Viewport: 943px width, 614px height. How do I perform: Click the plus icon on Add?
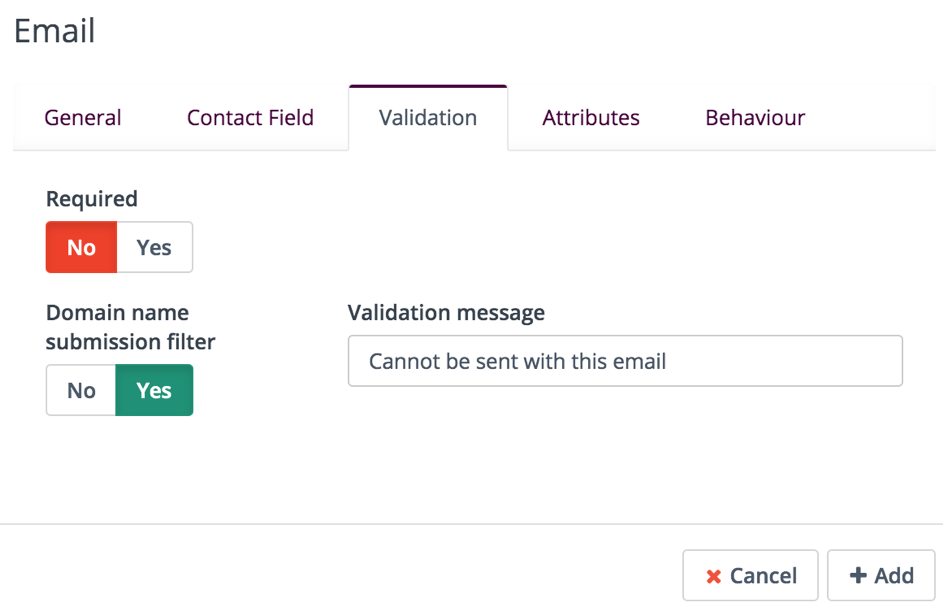[858, 576]
